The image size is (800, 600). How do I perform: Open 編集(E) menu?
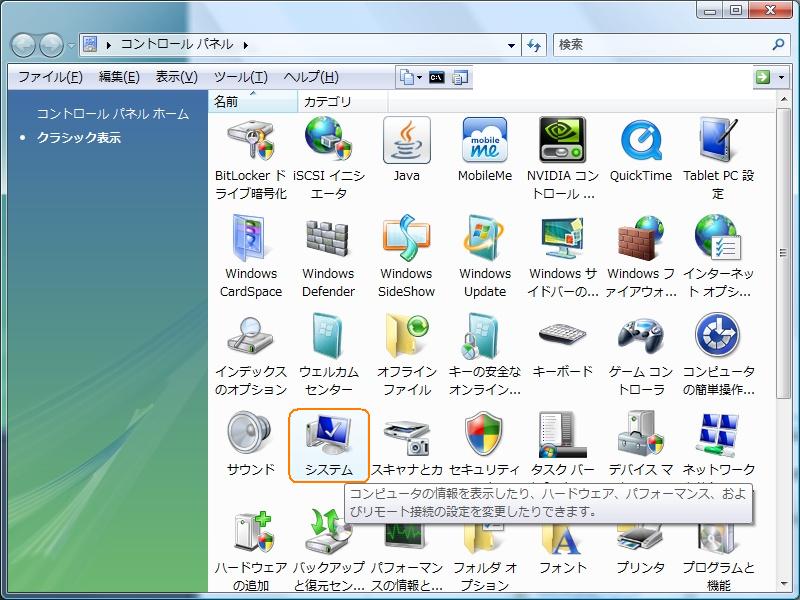tap(119, 77)
